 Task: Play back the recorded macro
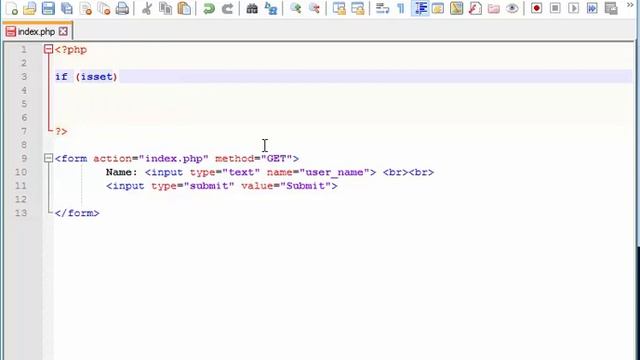click(x=573, y=8)
